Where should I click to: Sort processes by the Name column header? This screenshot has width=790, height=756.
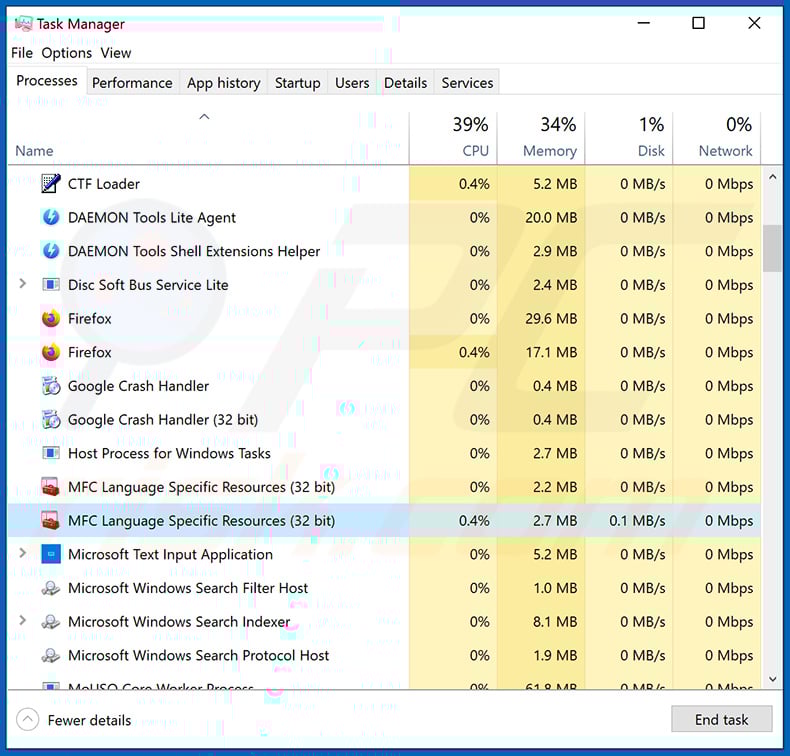tap(208, 138)
